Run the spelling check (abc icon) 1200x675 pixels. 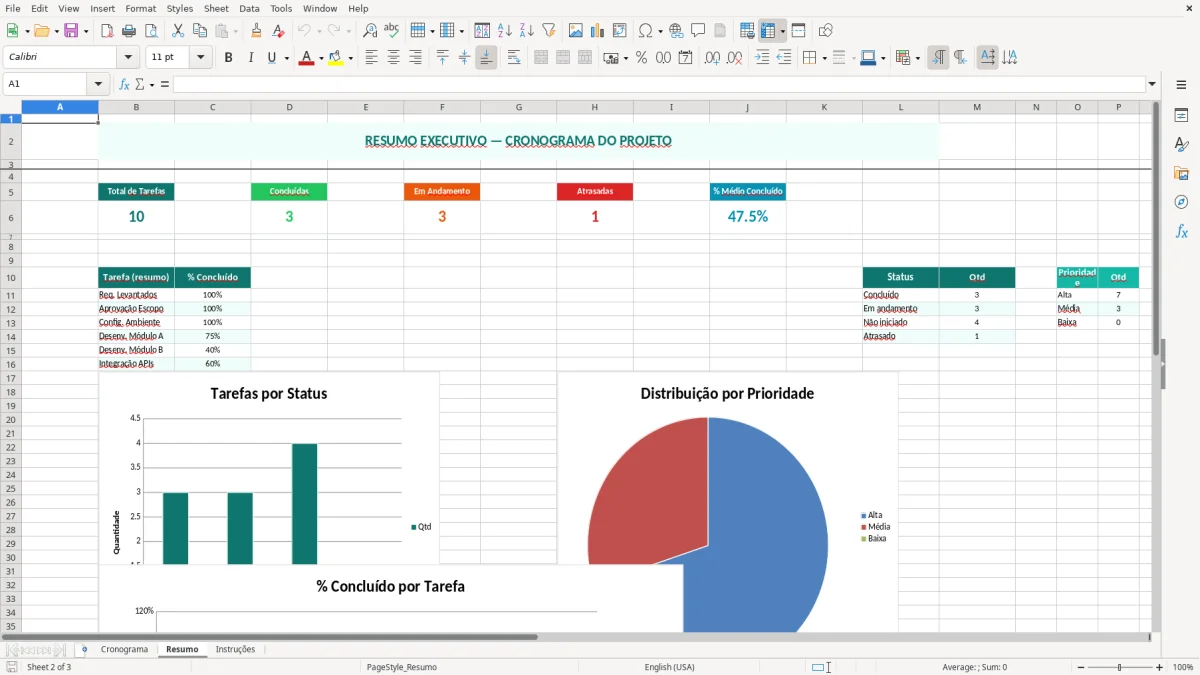coord(392,31)
